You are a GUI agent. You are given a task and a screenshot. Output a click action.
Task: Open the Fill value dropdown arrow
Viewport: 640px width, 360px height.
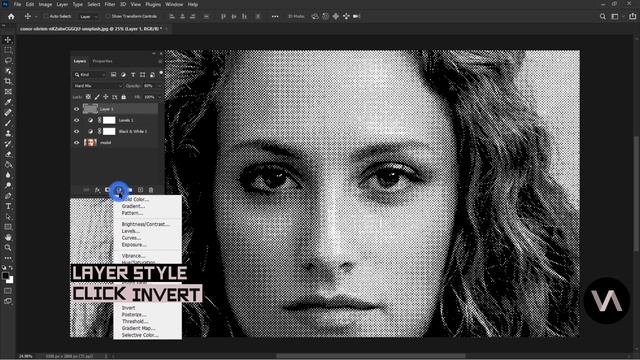160,97
